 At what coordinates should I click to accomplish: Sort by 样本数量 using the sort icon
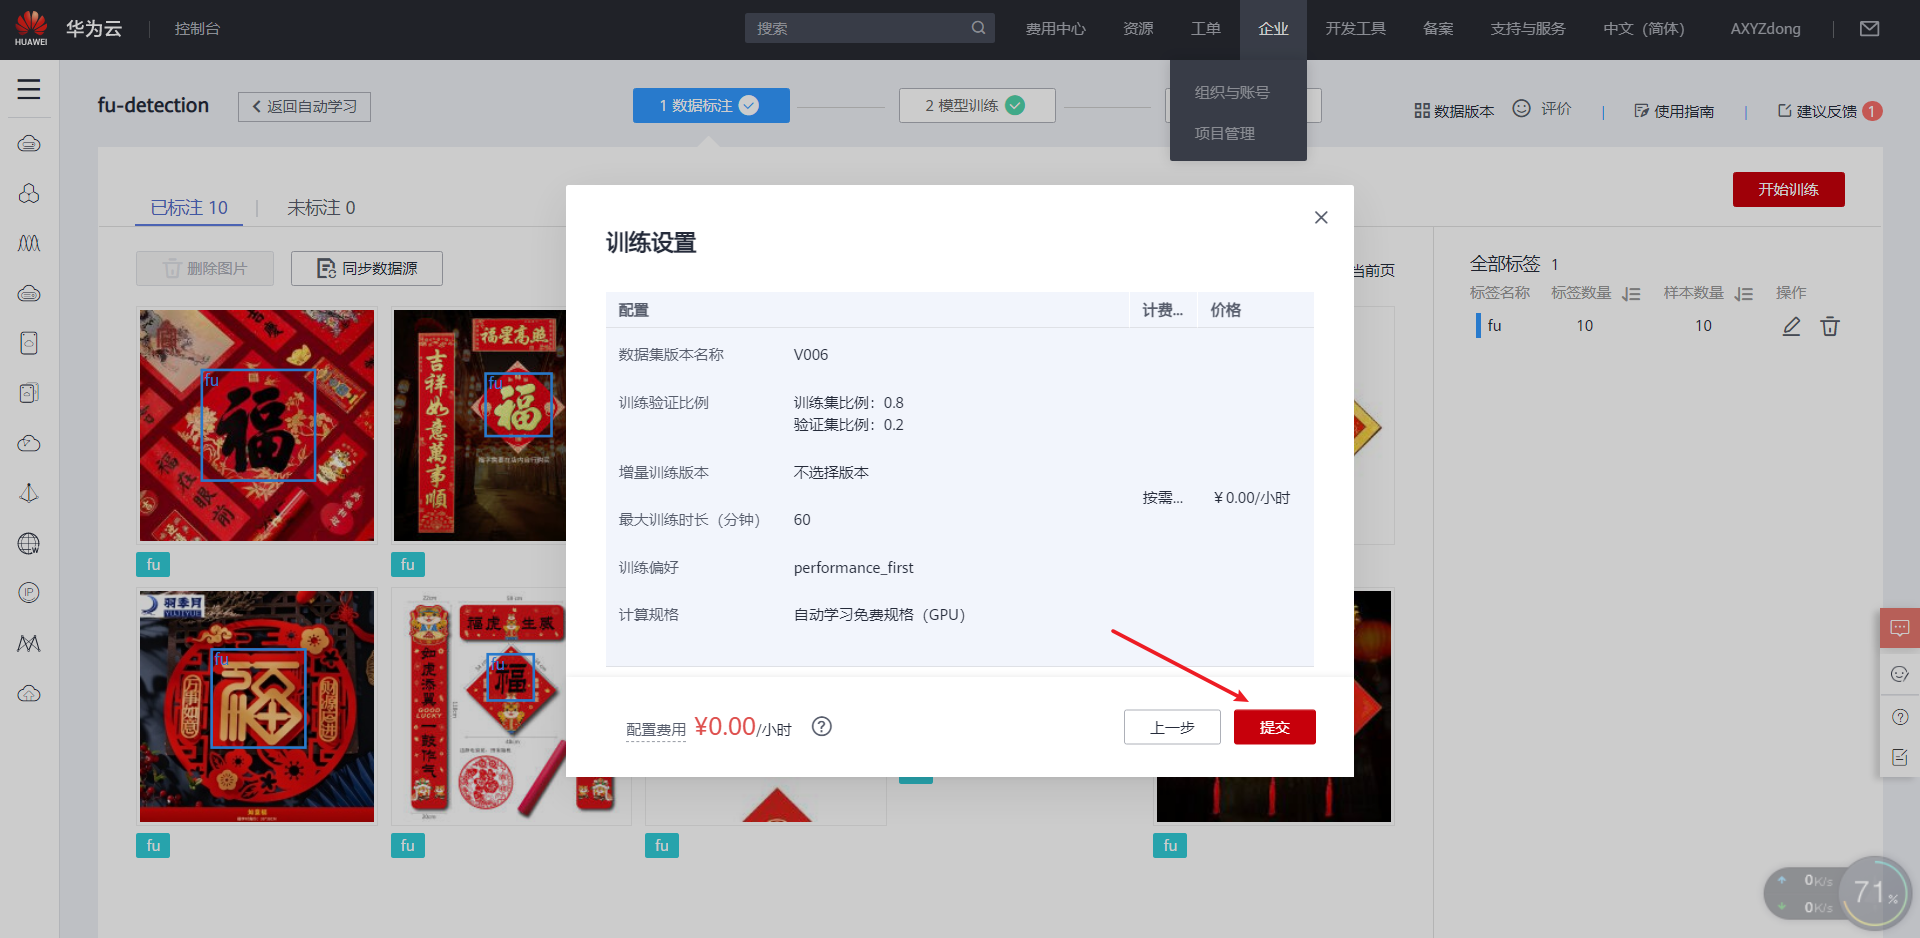[x=1744, y=294]
